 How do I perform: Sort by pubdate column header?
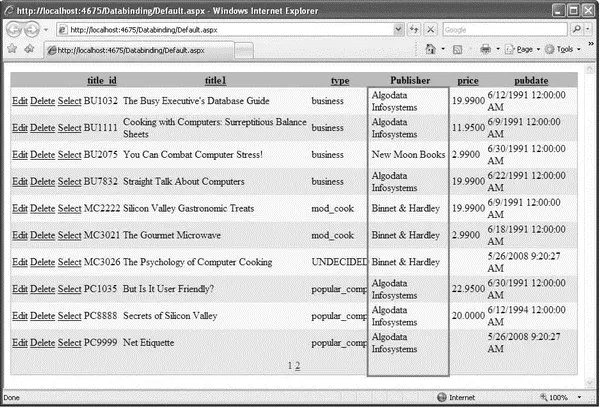point(531,81)
